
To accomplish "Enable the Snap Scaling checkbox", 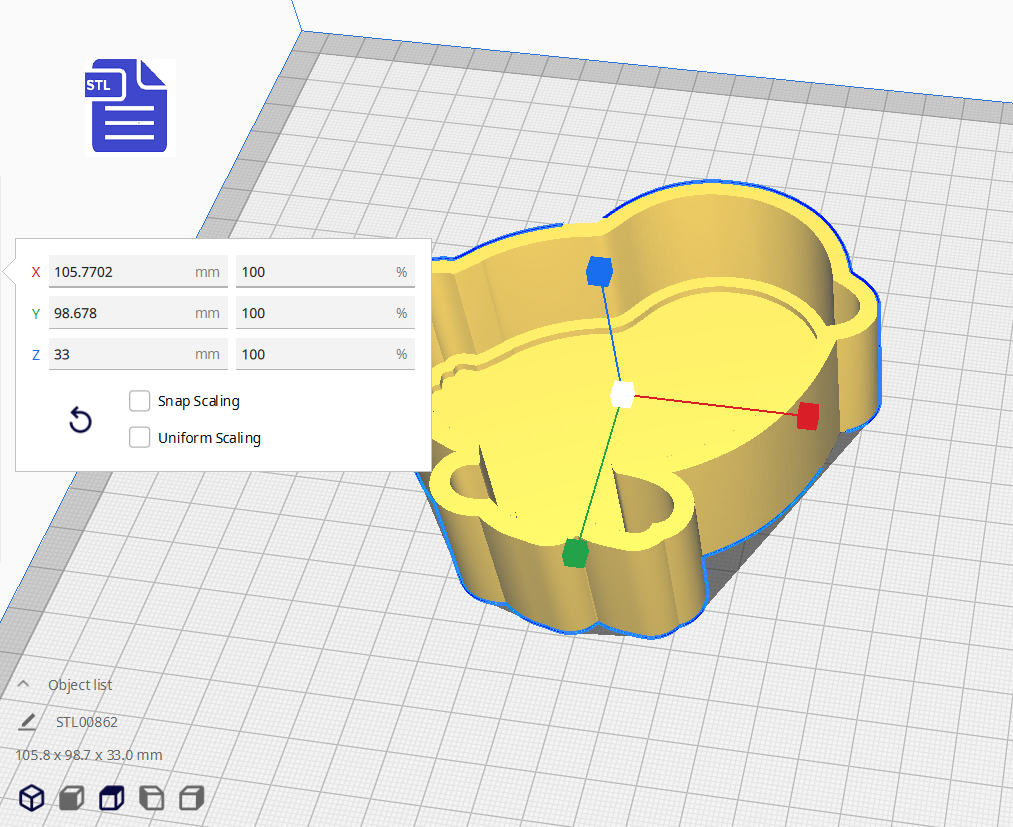I will 140,401.
